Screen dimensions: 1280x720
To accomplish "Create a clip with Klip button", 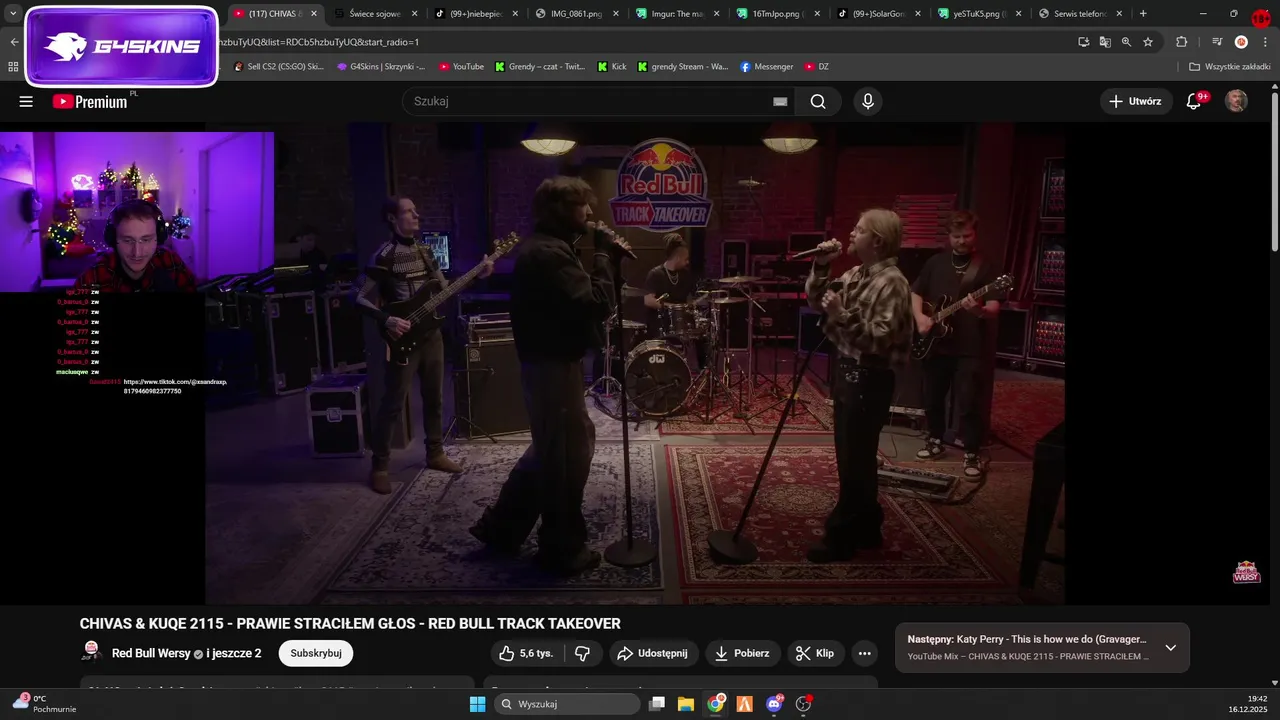I will tap(815, 653).
